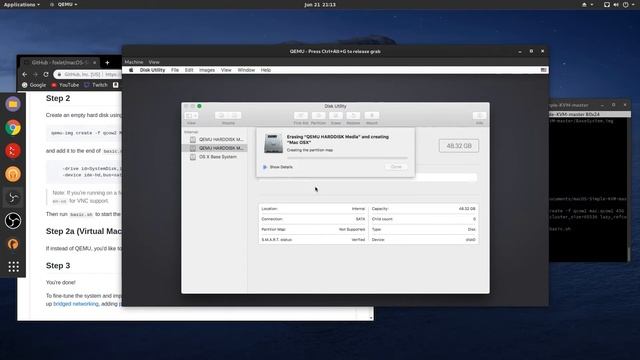Click the Partition toolbar icon
Image resolution: width=640 pixels, height=360 pixels.
tap(318, 116)
